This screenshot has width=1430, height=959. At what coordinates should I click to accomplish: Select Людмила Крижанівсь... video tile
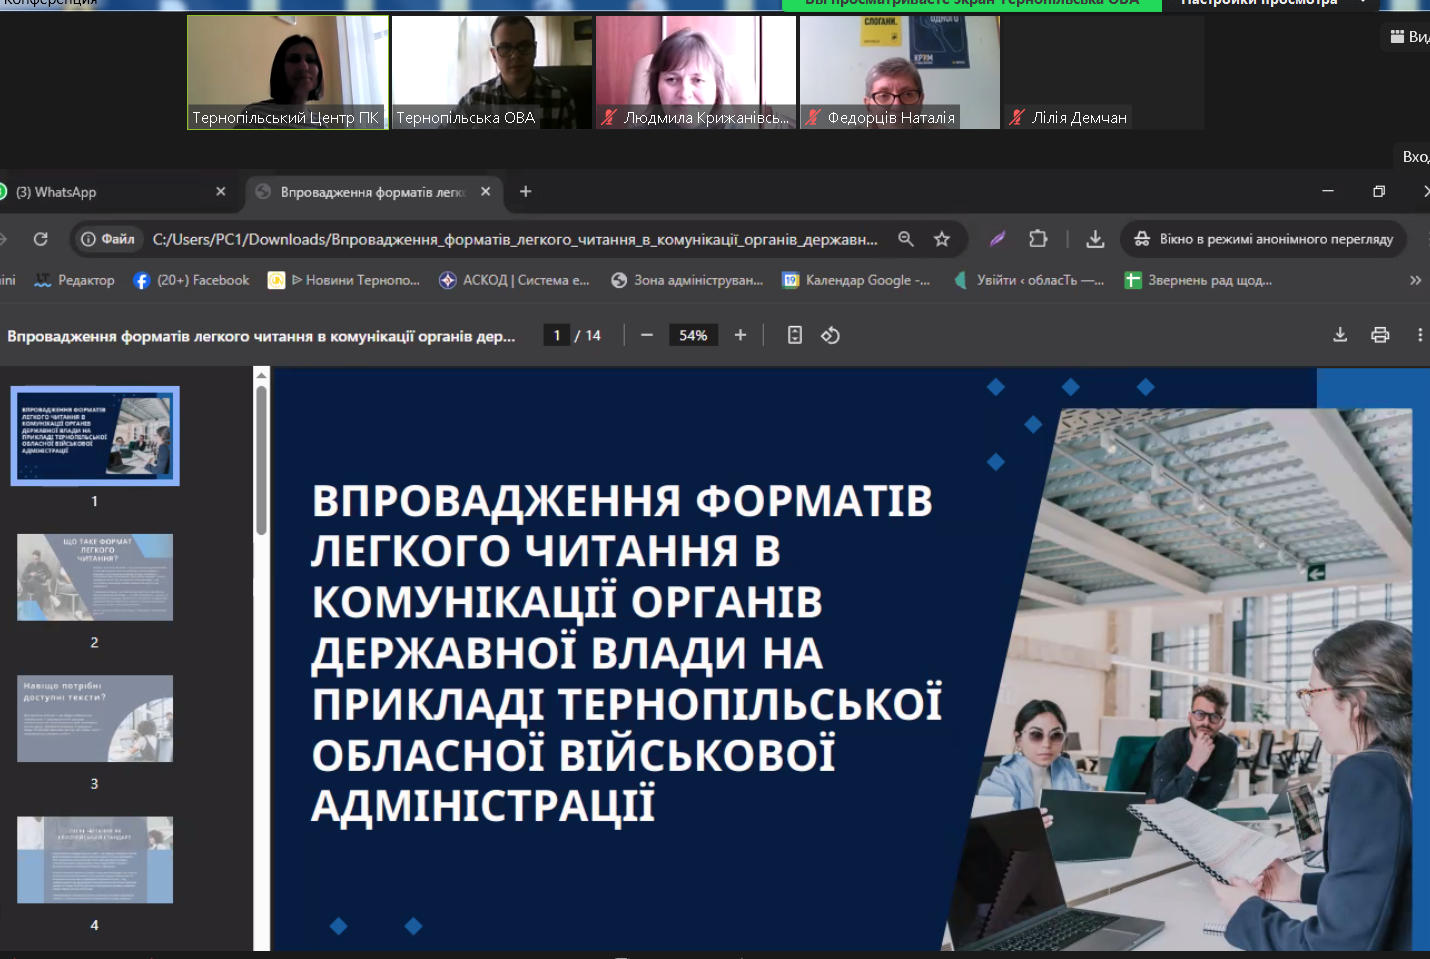696,72
